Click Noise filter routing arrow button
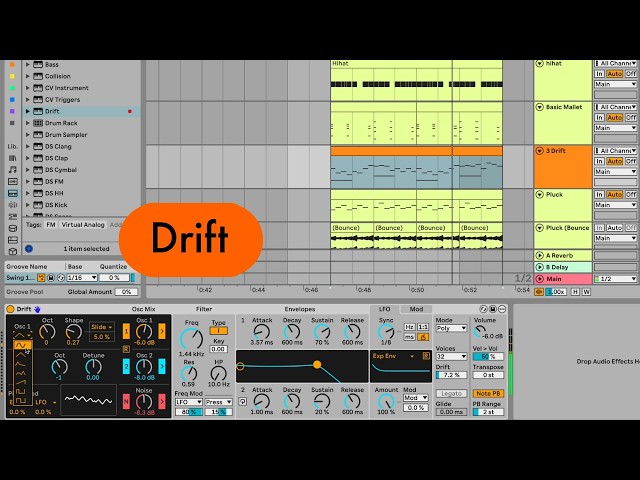 (162, 402)
